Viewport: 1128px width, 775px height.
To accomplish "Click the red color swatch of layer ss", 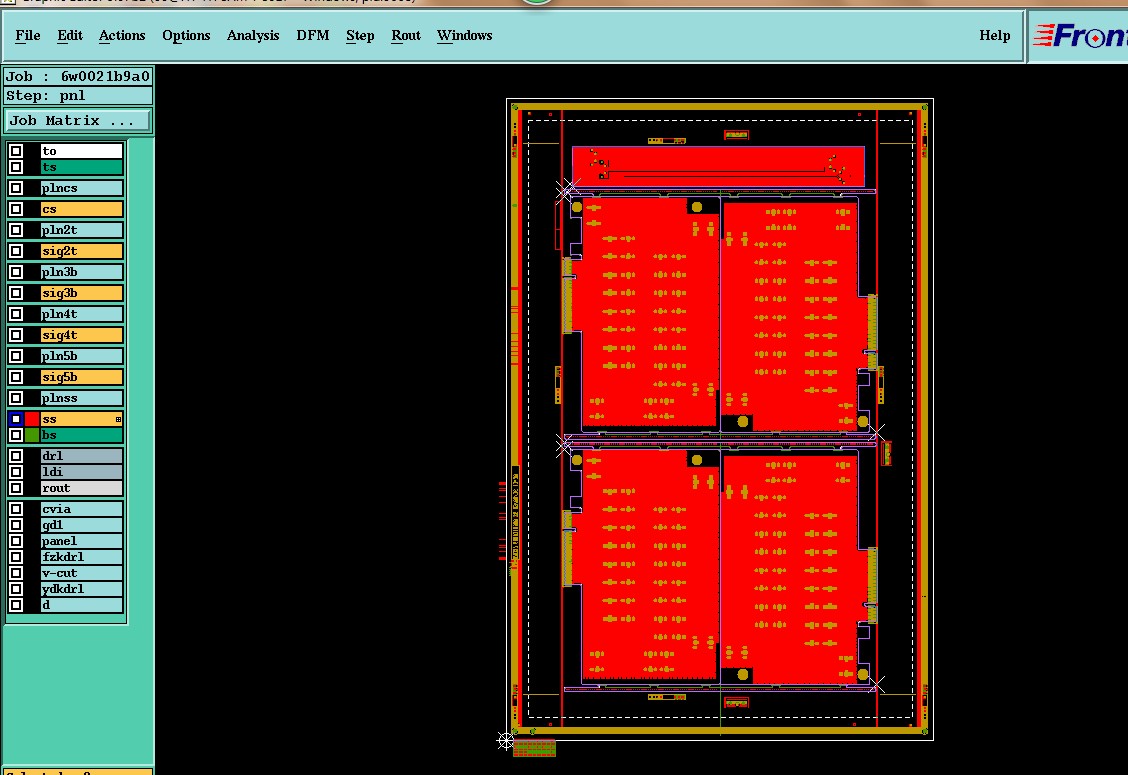I will 32,419.
